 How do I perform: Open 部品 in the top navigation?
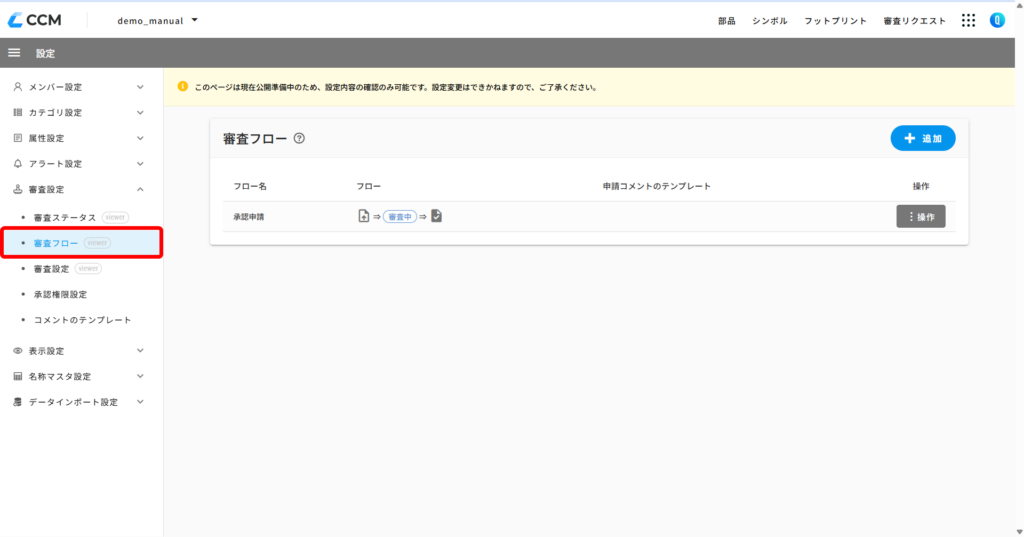(726, 21)
